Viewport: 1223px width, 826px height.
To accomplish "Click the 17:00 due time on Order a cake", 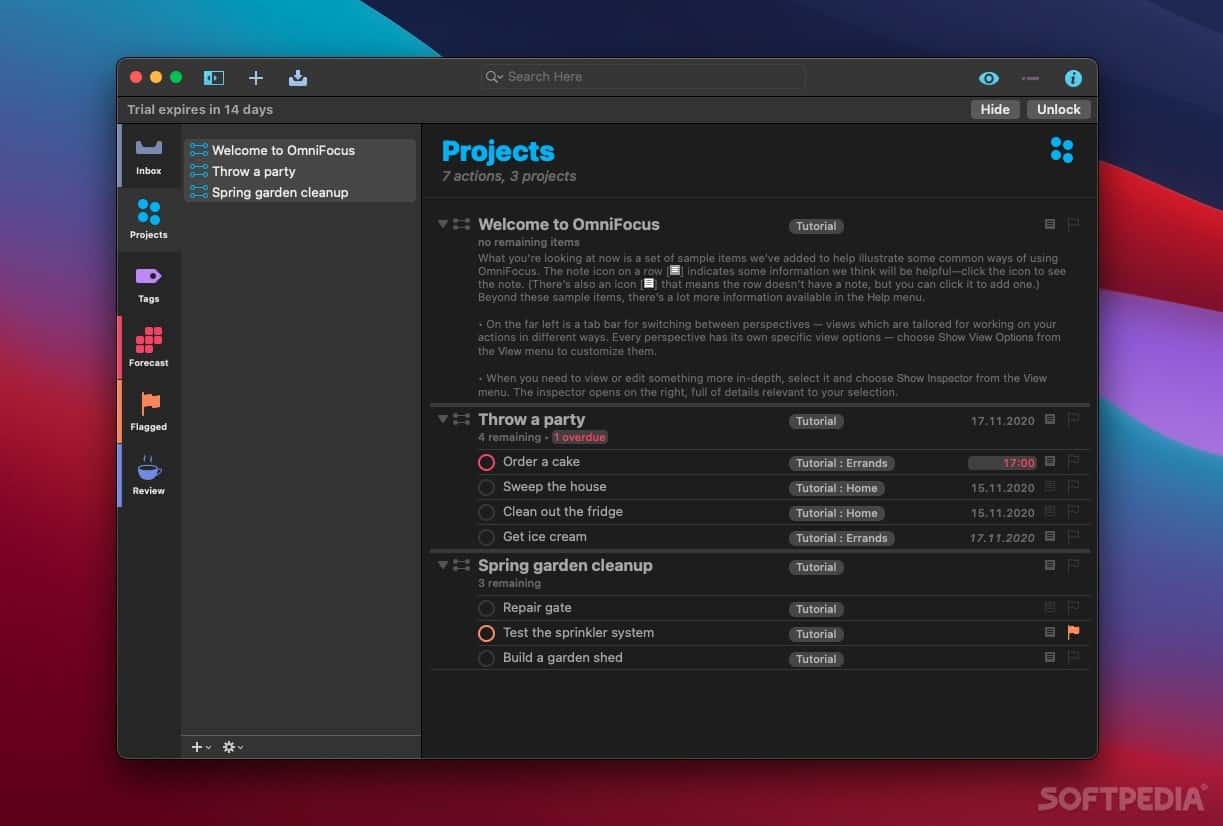I will [x=1002, y=463].
